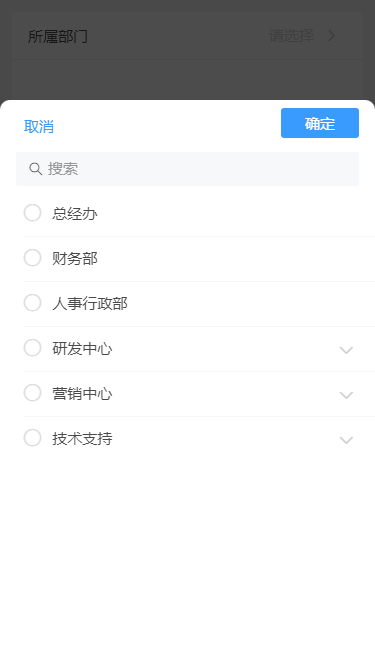The image size is (375, 667).
Task: Expand the 研发中心 department chevron
Action: (347, 350)
